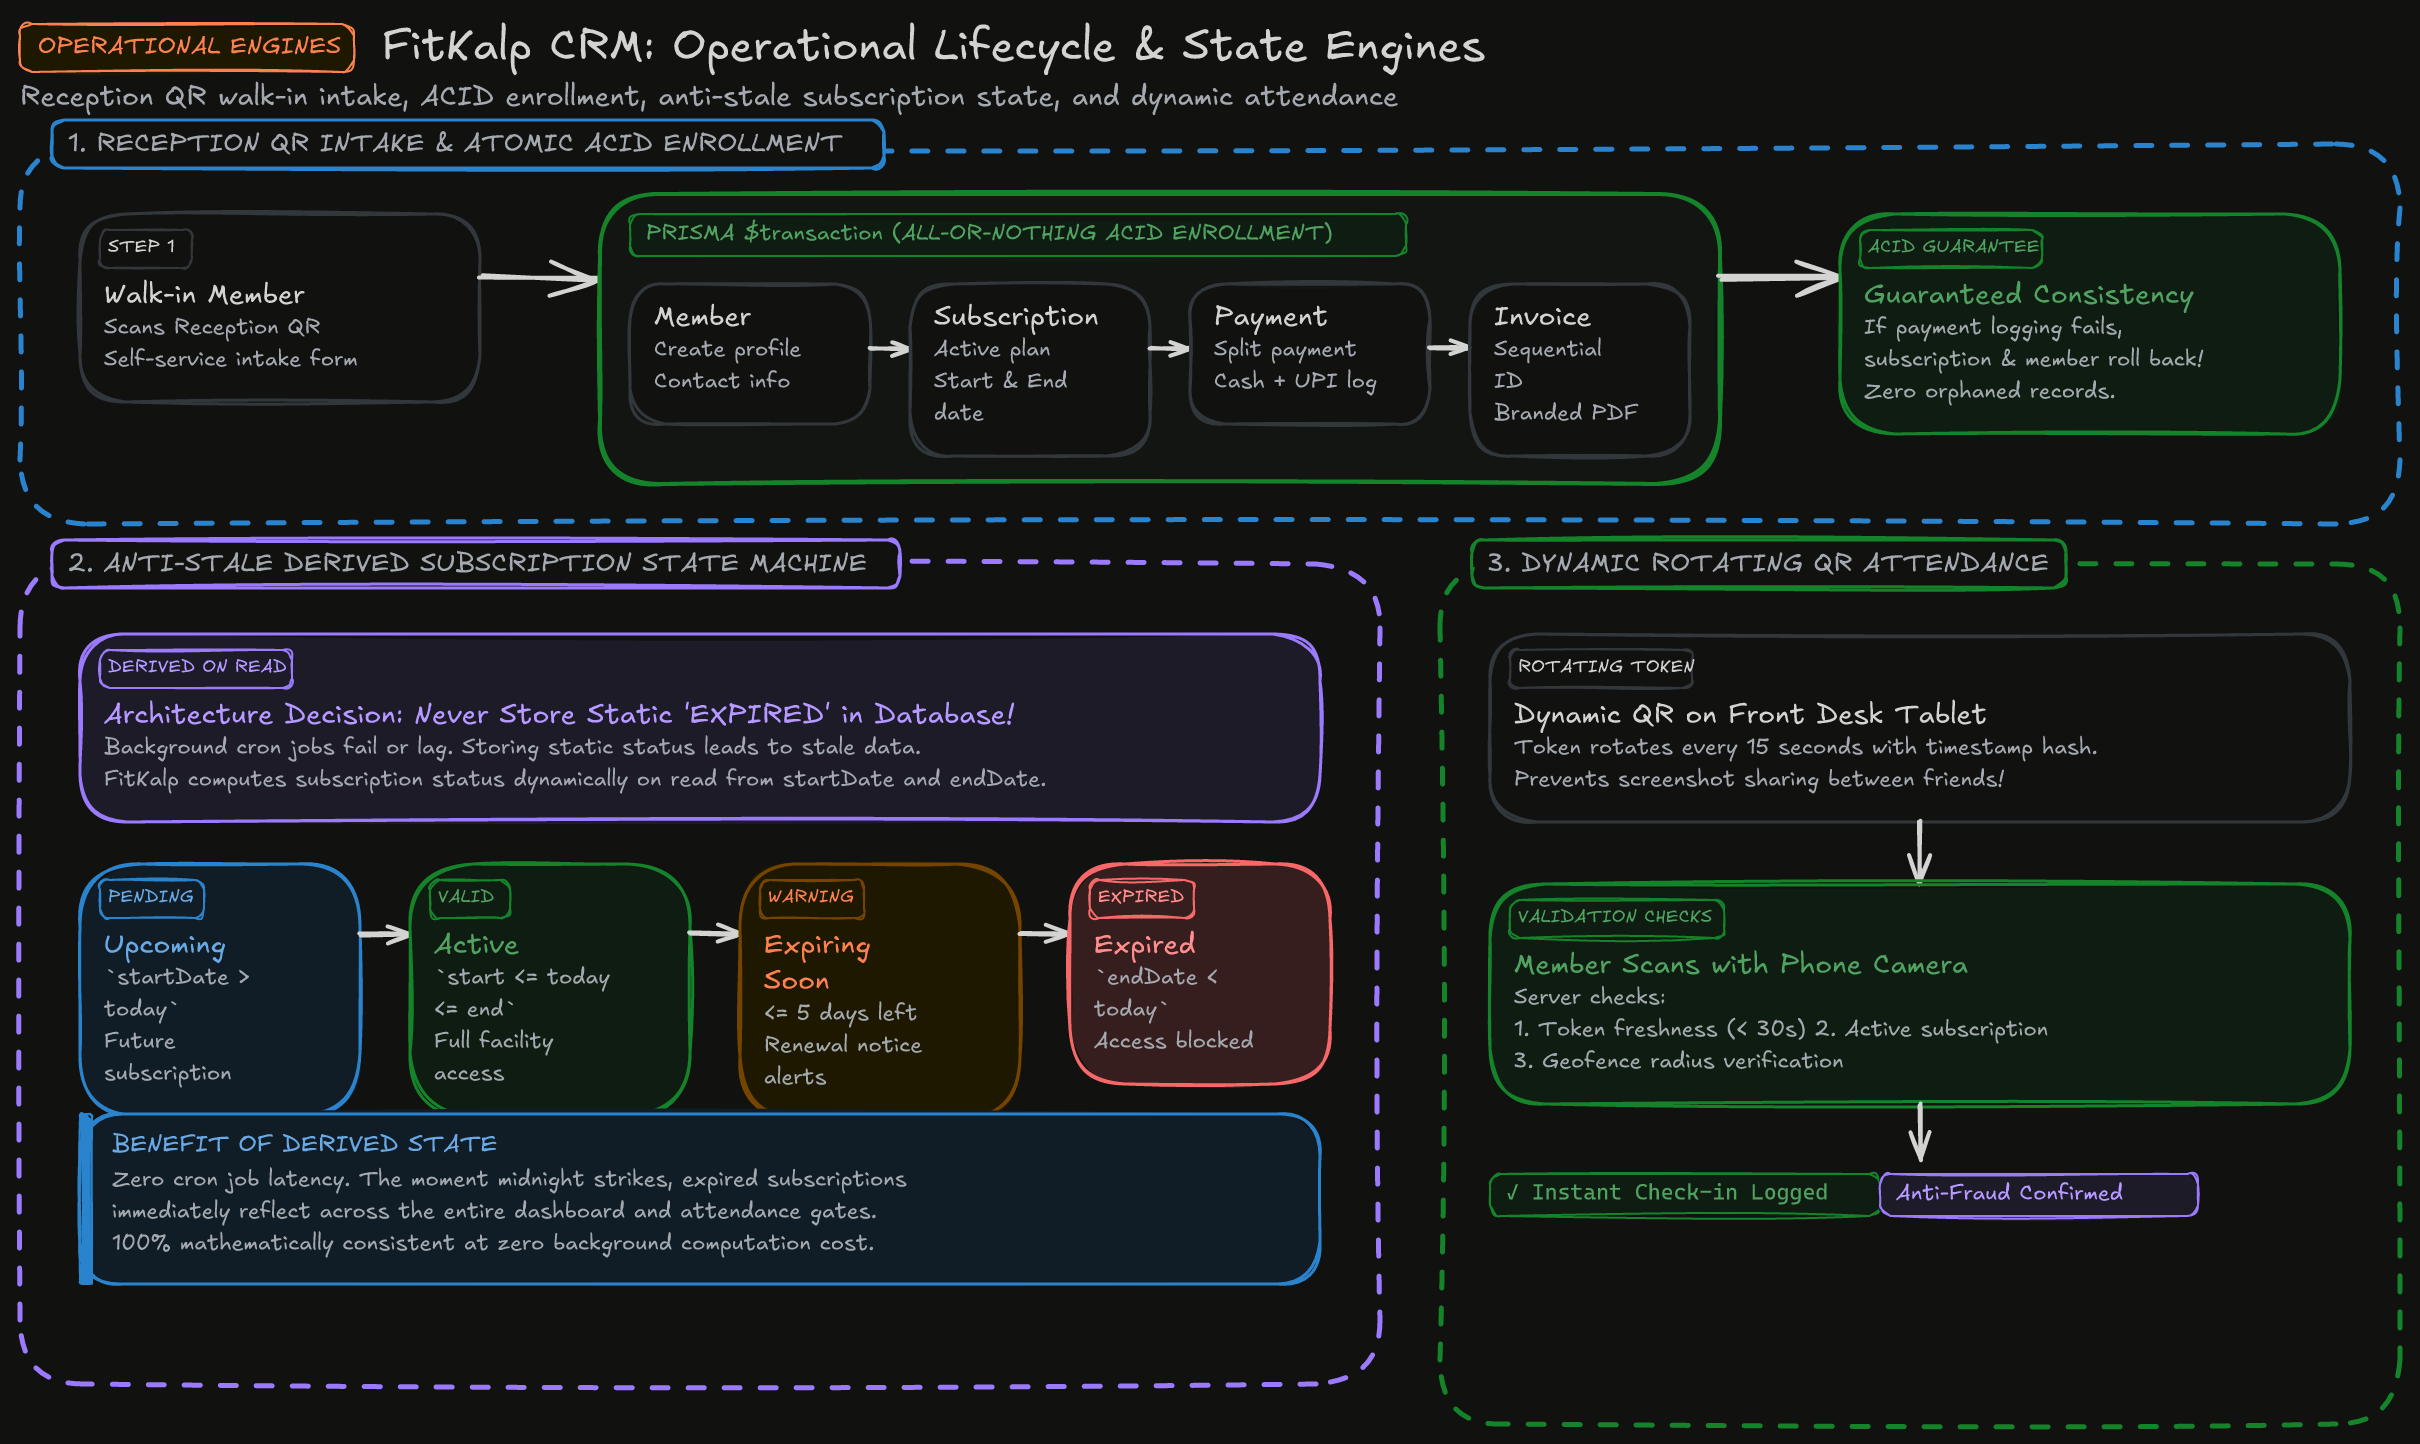Click the Anti-Fraud Confirmed badge
This screenshot has width=2420, height=1444.
pos(2039,1193)
